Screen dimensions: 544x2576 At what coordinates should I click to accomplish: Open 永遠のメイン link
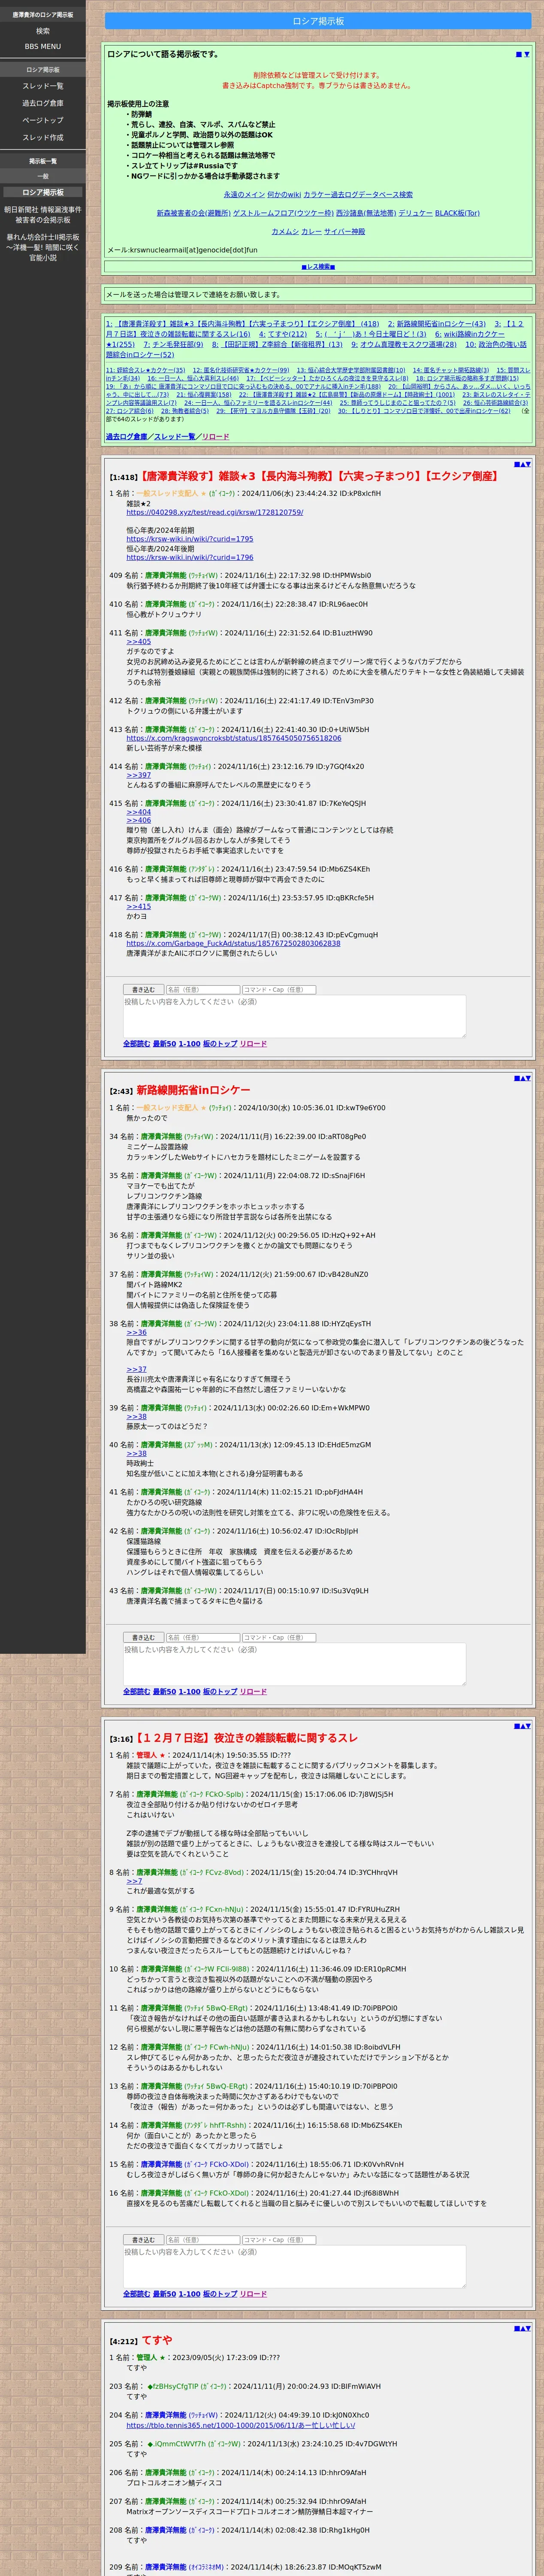coord(244,195)
